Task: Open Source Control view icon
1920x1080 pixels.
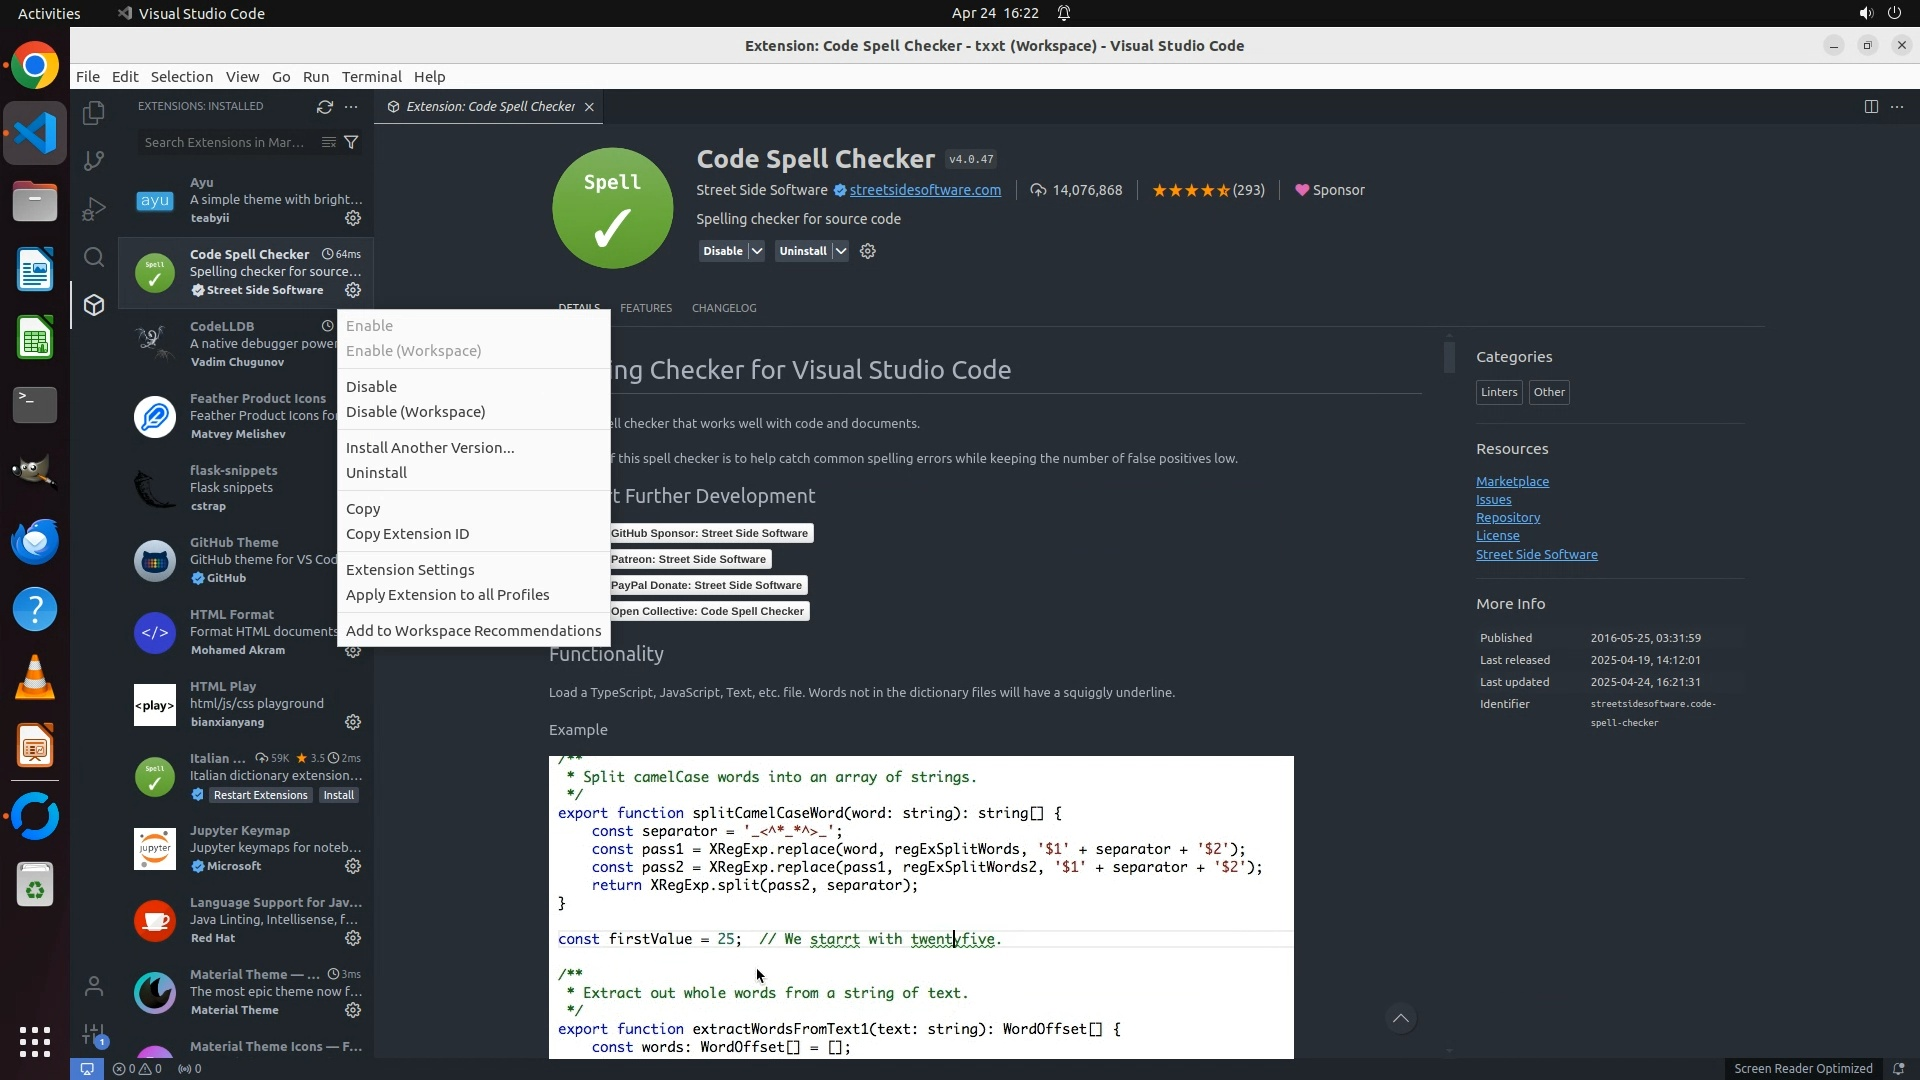Action: pos(94,160)
